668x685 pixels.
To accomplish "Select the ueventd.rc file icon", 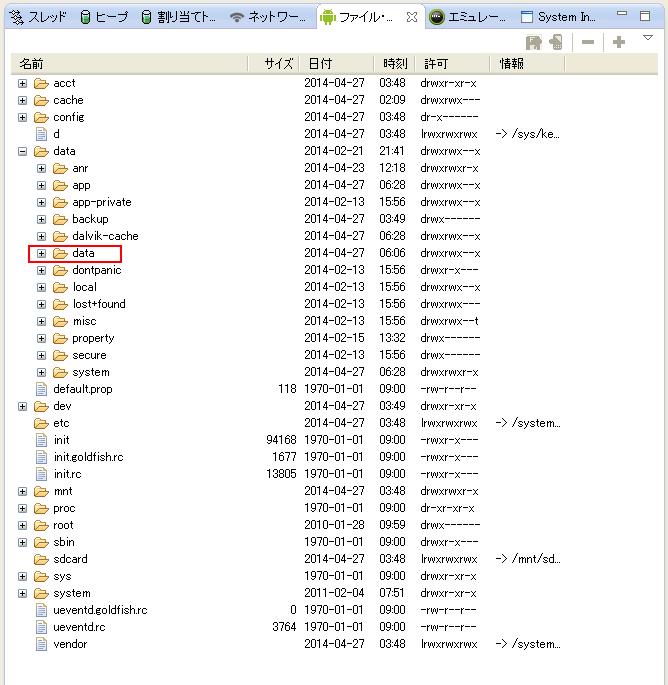I will 41,627.
